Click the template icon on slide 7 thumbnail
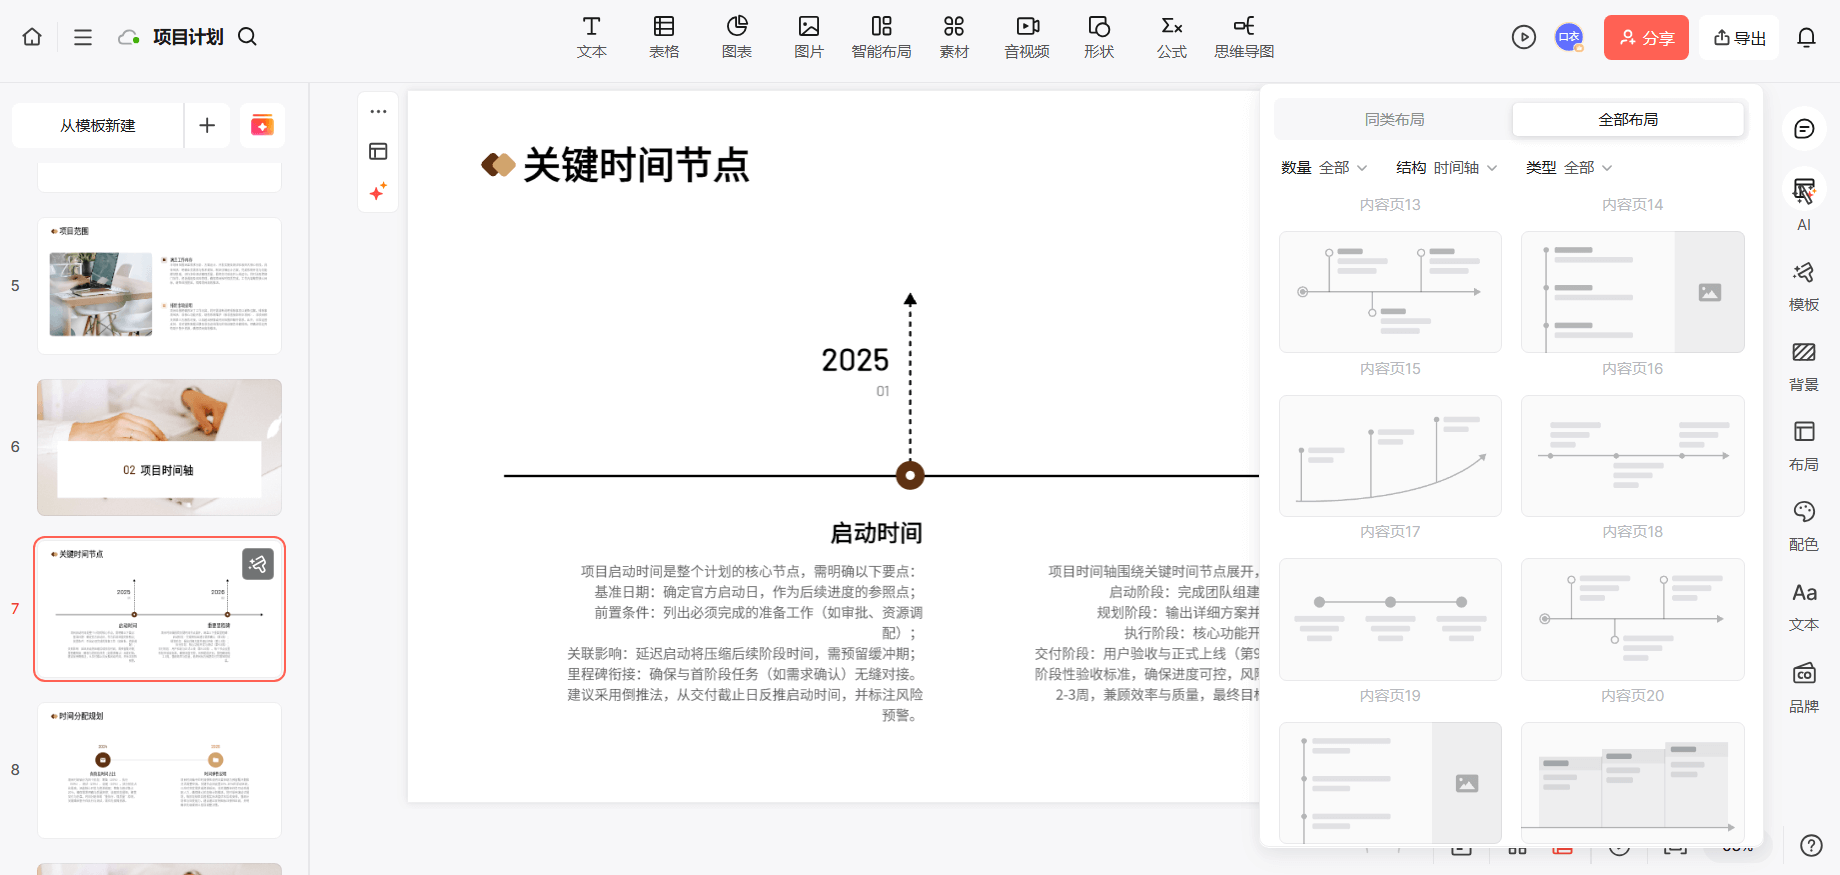 tap(258, 564)
